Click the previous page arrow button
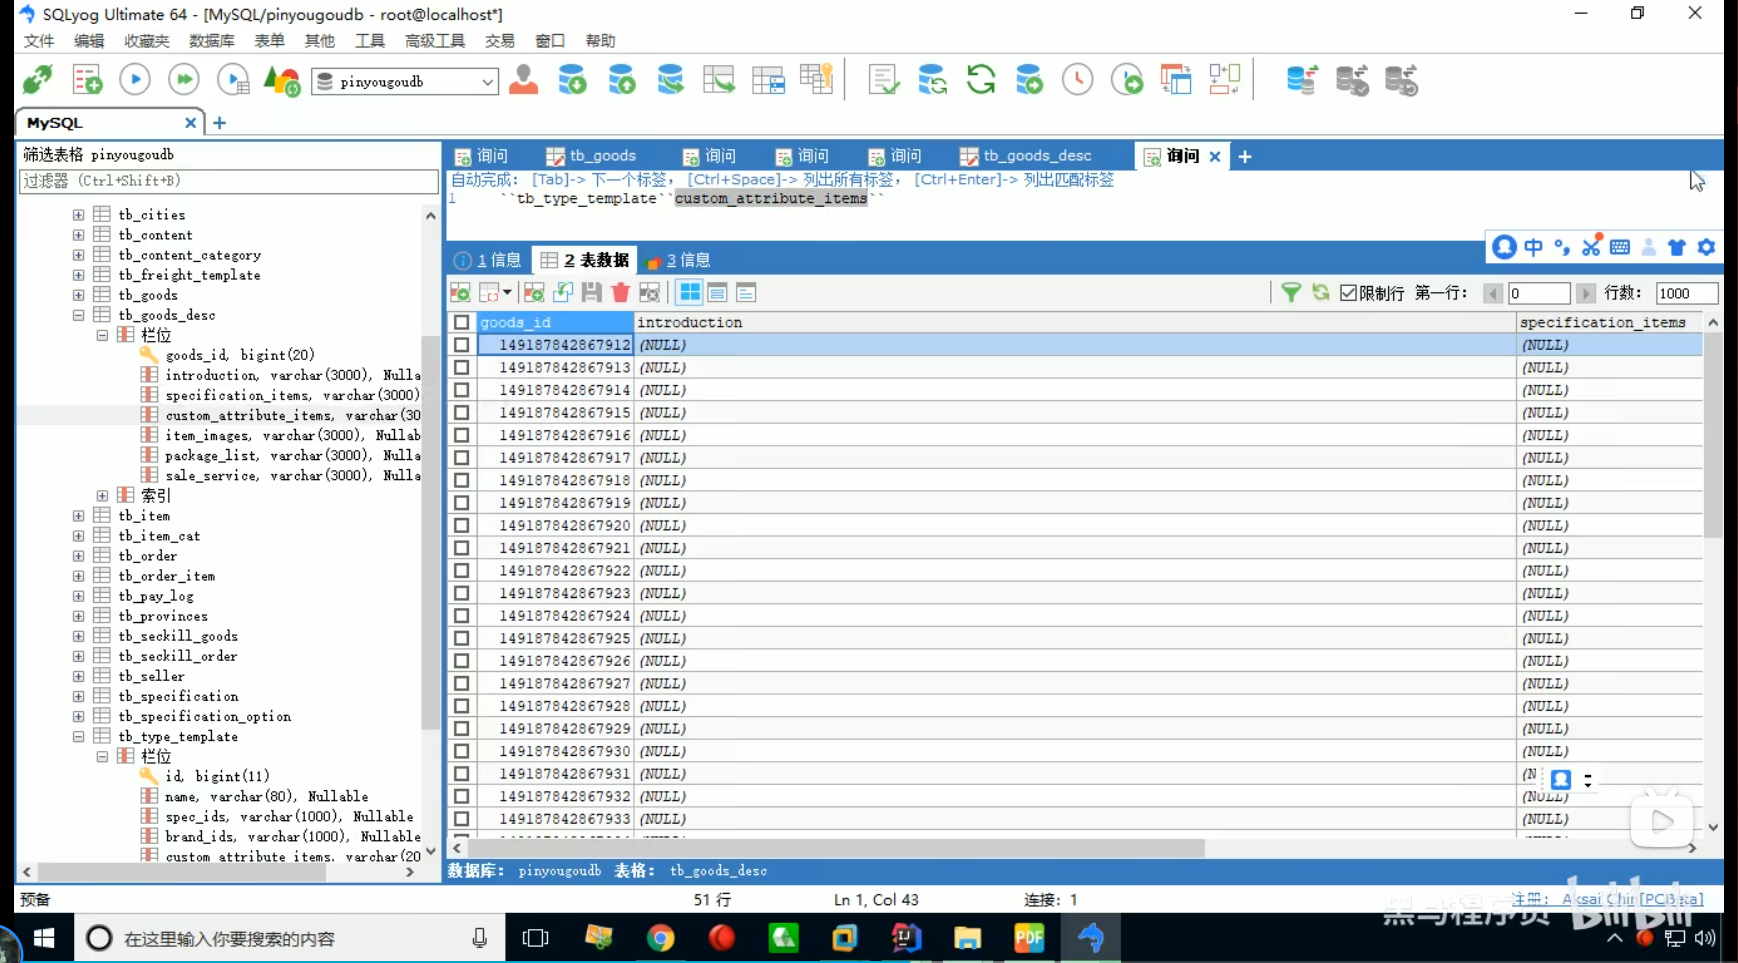 1493,293
